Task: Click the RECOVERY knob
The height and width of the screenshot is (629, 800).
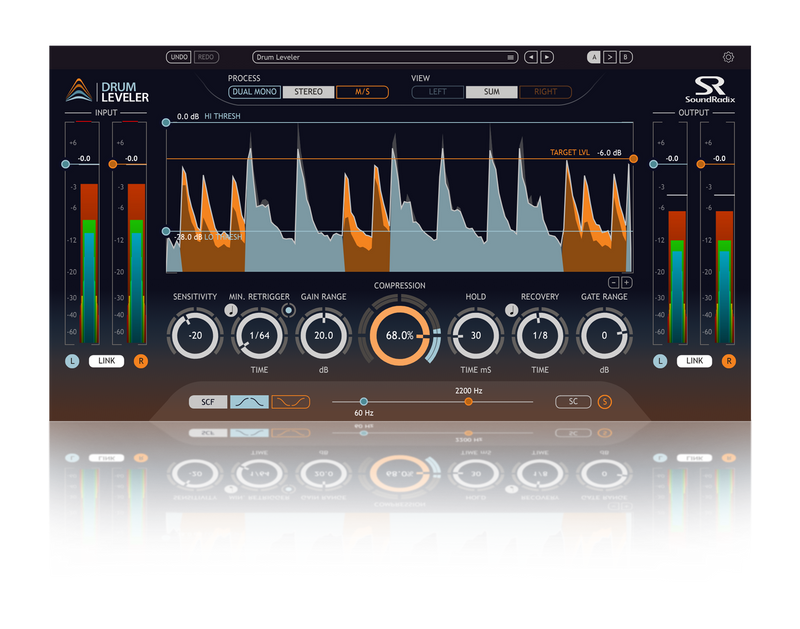Action: [x=540, y=335]
